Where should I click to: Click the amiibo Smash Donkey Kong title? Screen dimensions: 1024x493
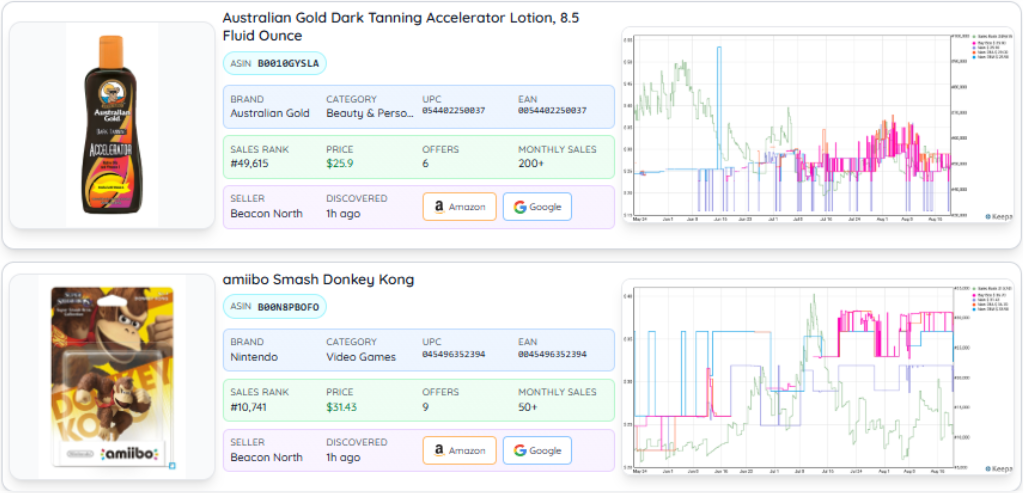point(318,280)
